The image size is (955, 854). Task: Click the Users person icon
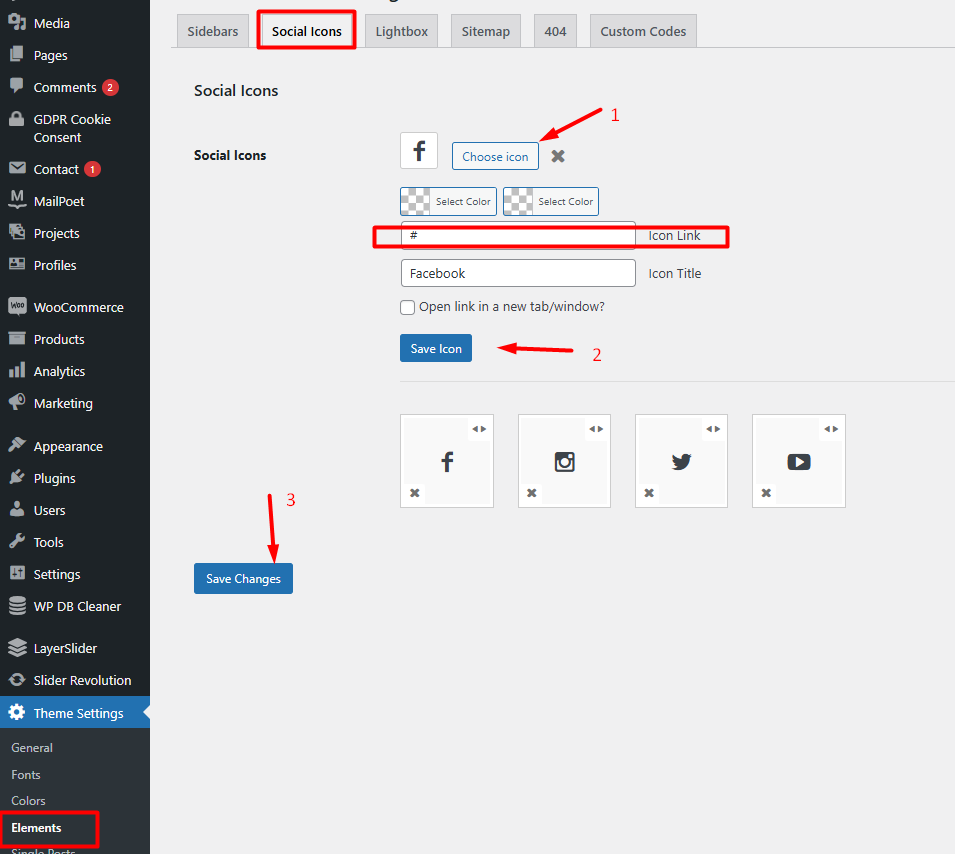17,509
